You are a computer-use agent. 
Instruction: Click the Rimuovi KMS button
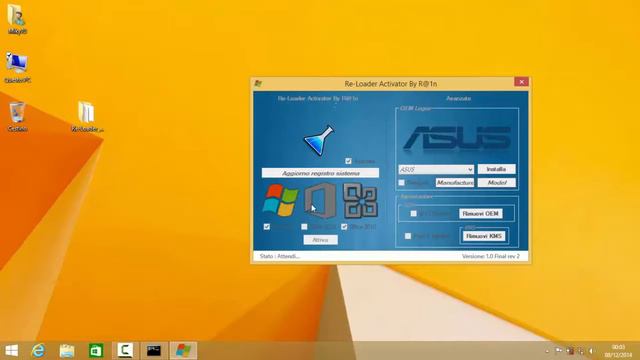[x=484, y=236]
